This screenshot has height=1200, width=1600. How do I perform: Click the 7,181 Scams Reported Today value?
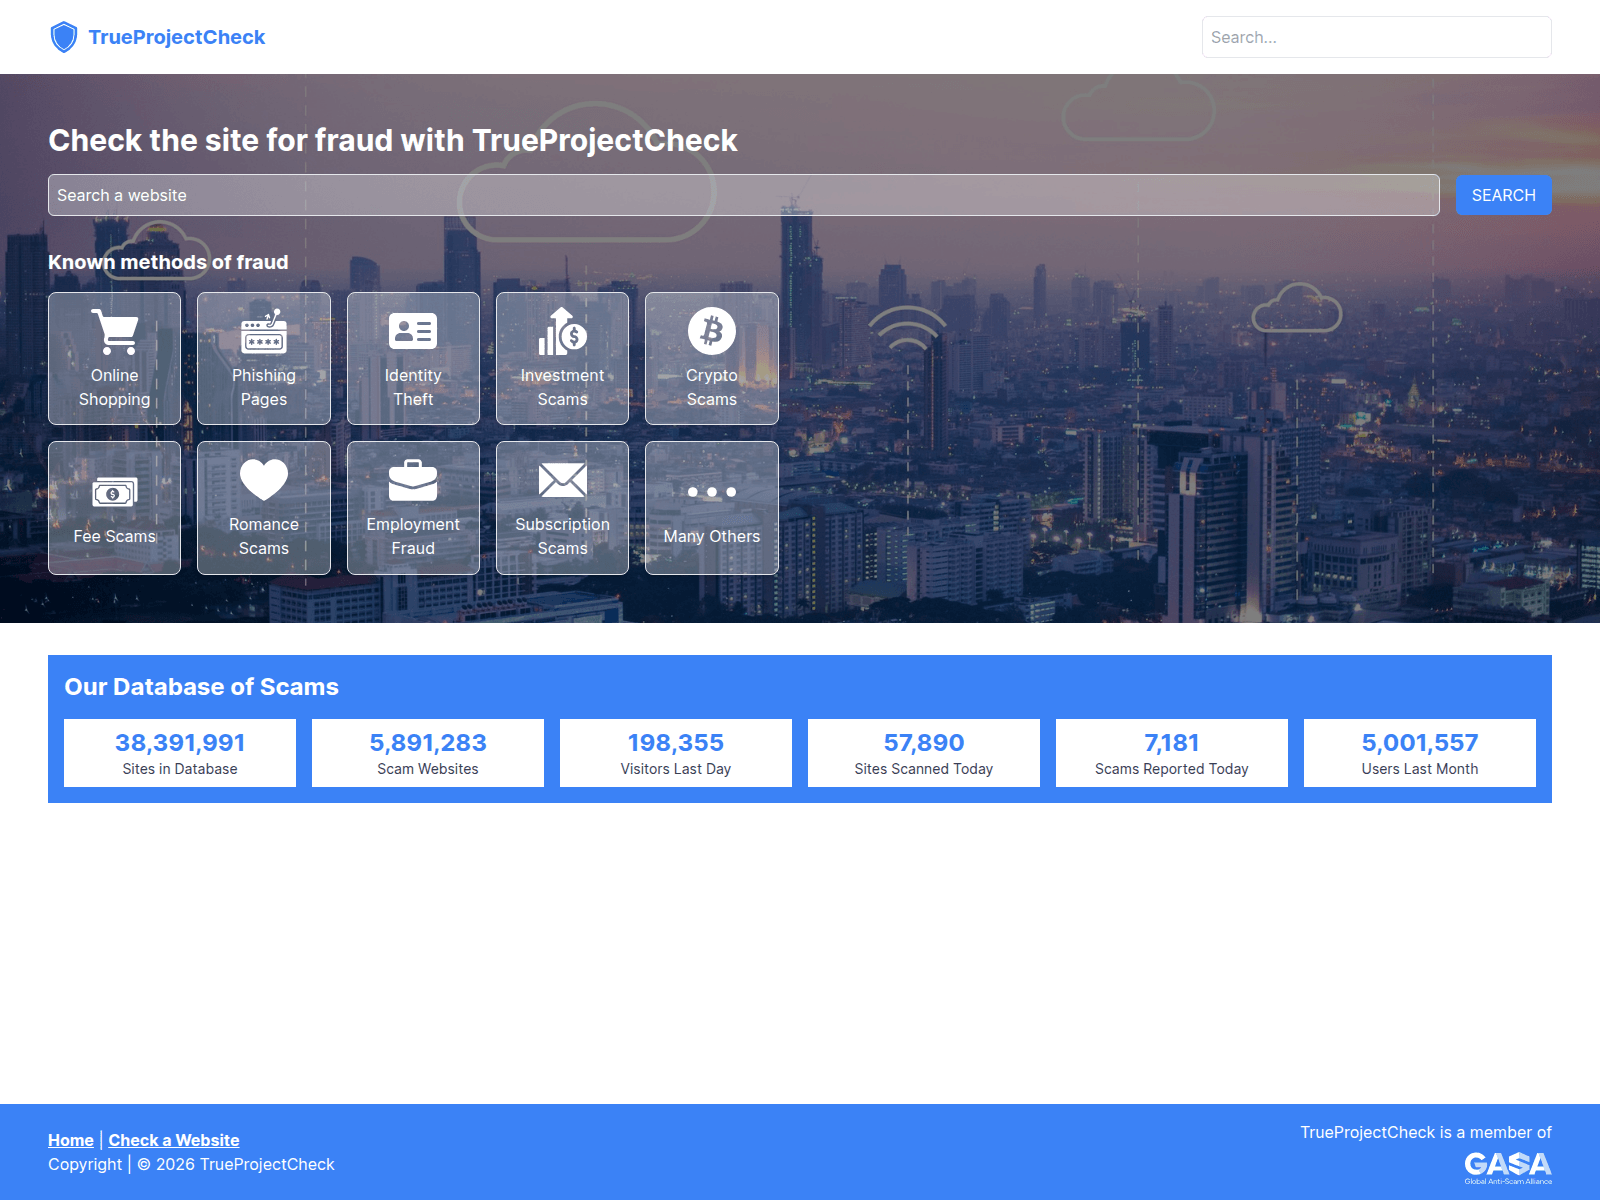pyautogui.click(x=1172, y=743)
